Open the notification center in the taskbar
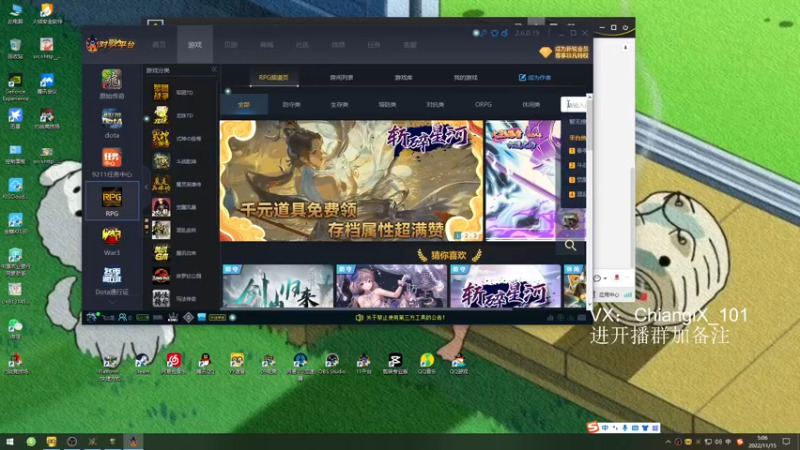800x450 pixels. pyautogui.click(x=787, y=442)
